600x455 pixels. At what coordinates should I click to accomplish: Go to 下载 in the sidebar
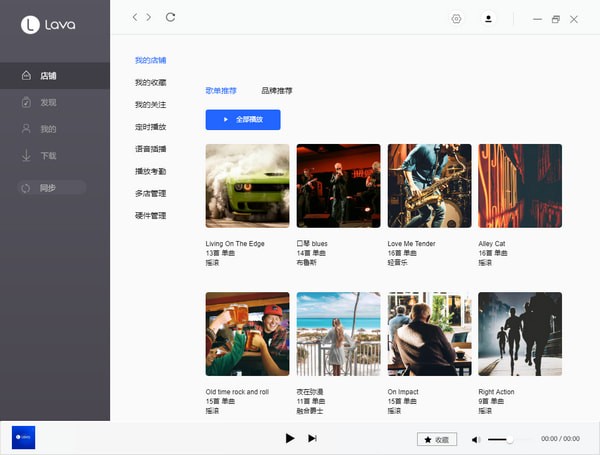click(48, 155)
